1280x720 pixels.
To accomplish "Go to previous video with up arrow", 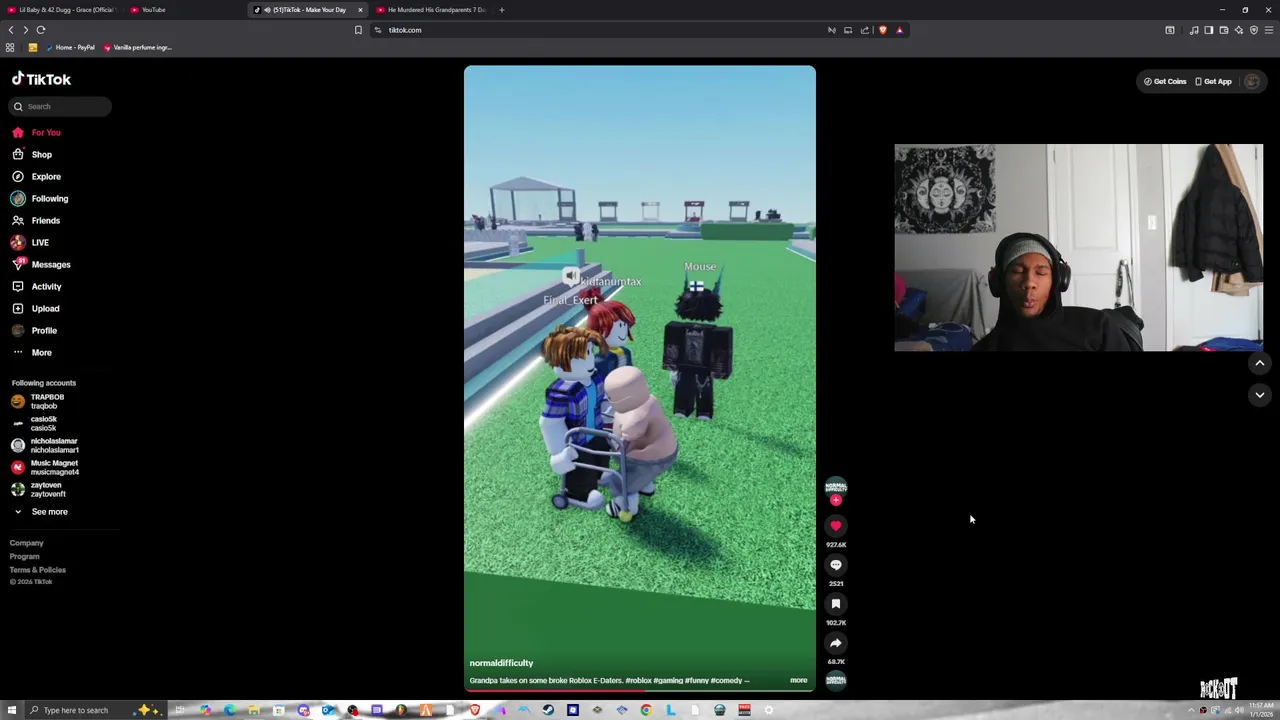I will [x=1259, y=363].
